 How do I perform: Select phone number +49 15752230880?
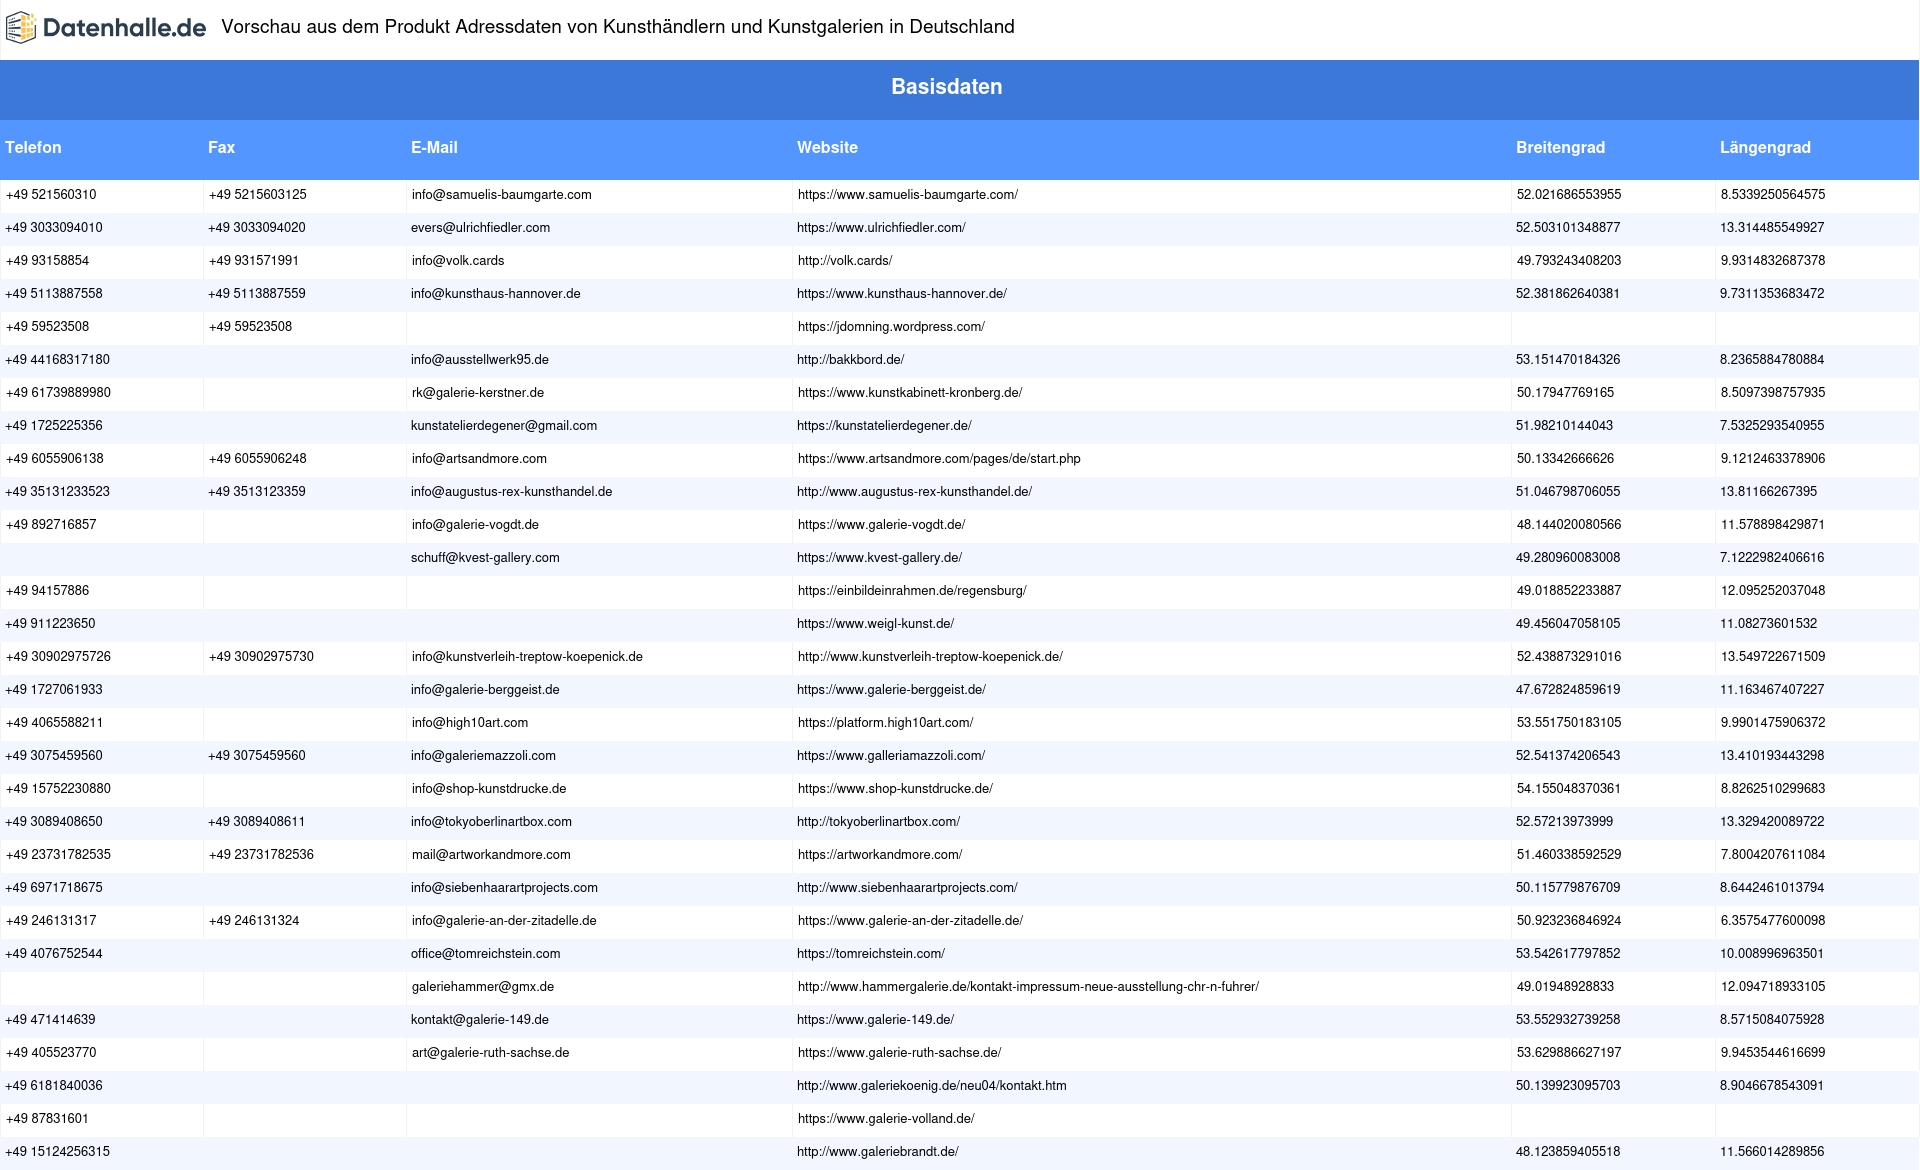click(x=58, y=789)
